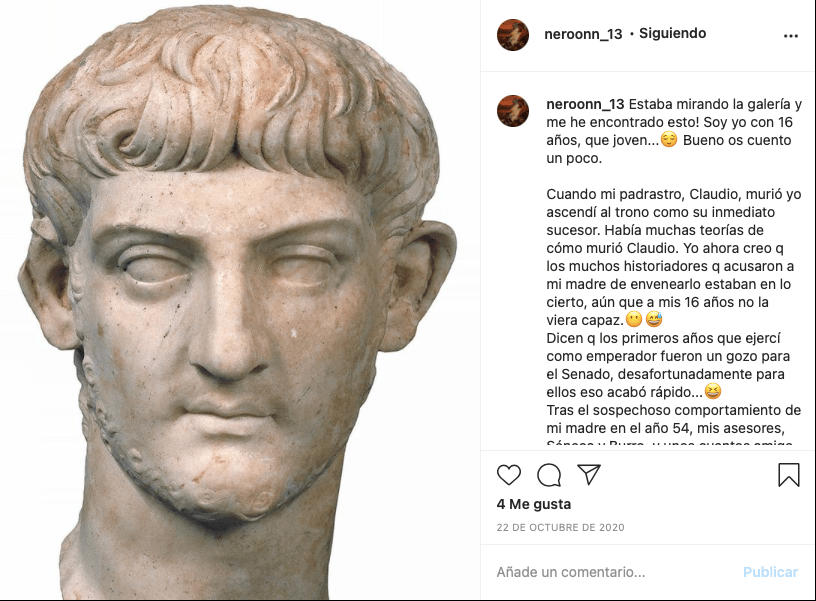Toggle the Siguiendo follow status
Screen dimensions: 816x601
[672, 33]
